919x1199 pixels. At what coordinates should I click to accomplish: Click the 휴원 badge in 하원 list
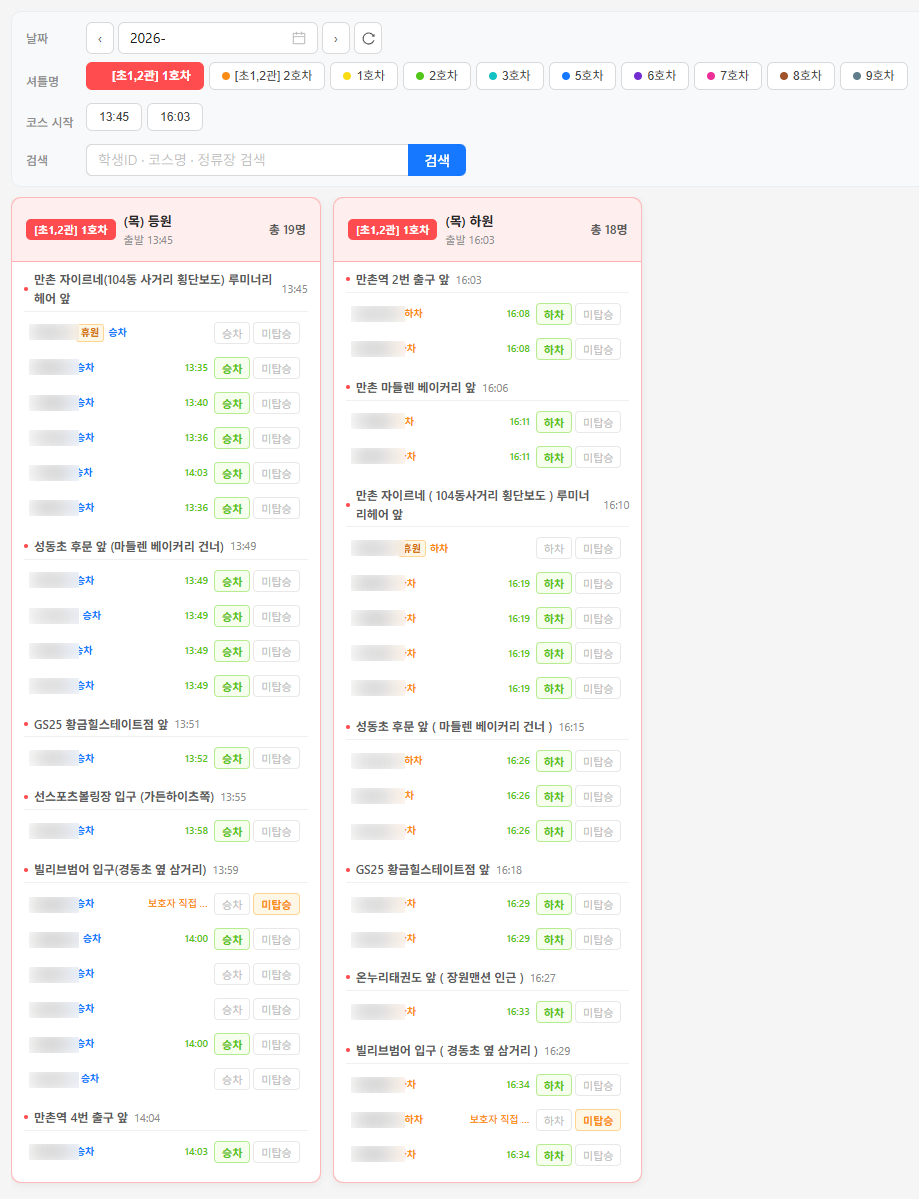coord(413,548)
